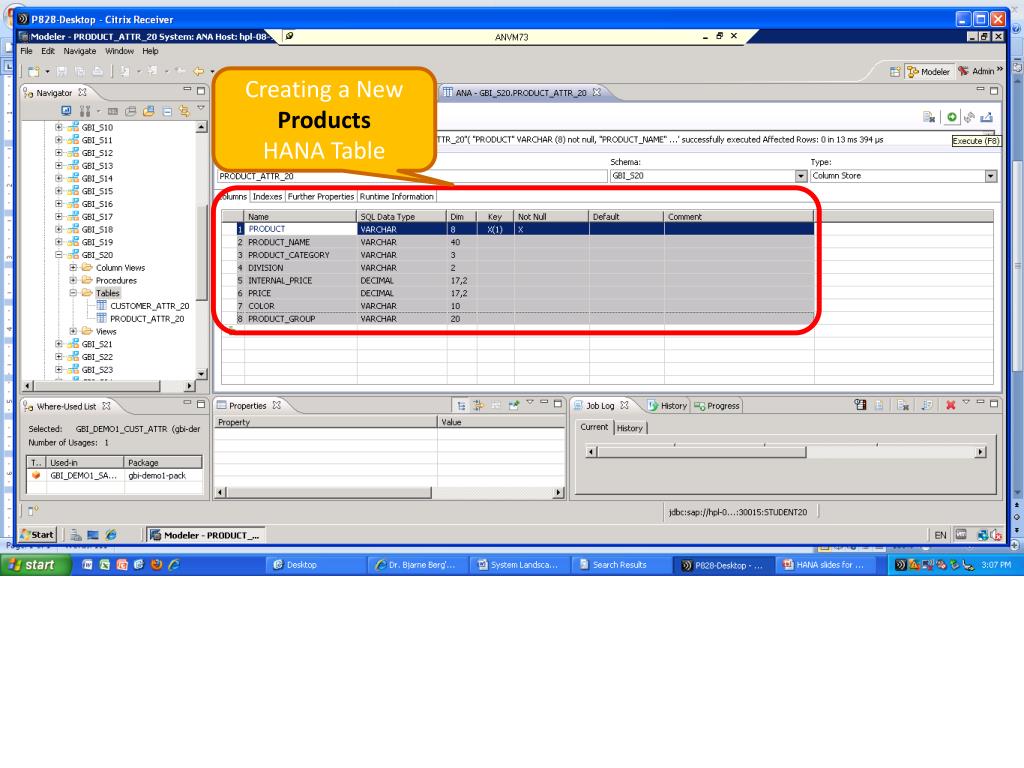This screenshot has width=1024, height=768.
Task: Select the PRODUCT_ATTR_20 table in Navigator
Action: (x=147, y=319)
